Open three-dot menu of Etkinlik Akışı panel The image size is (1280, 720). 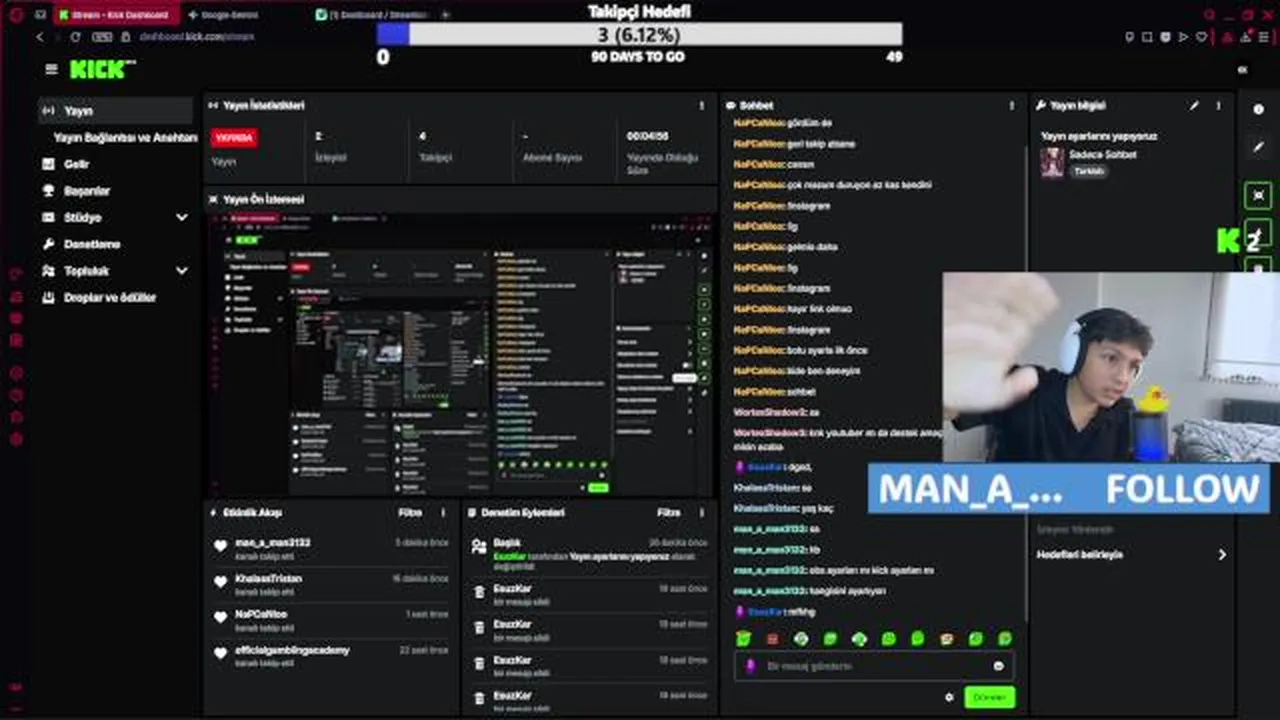coord(443,512)
